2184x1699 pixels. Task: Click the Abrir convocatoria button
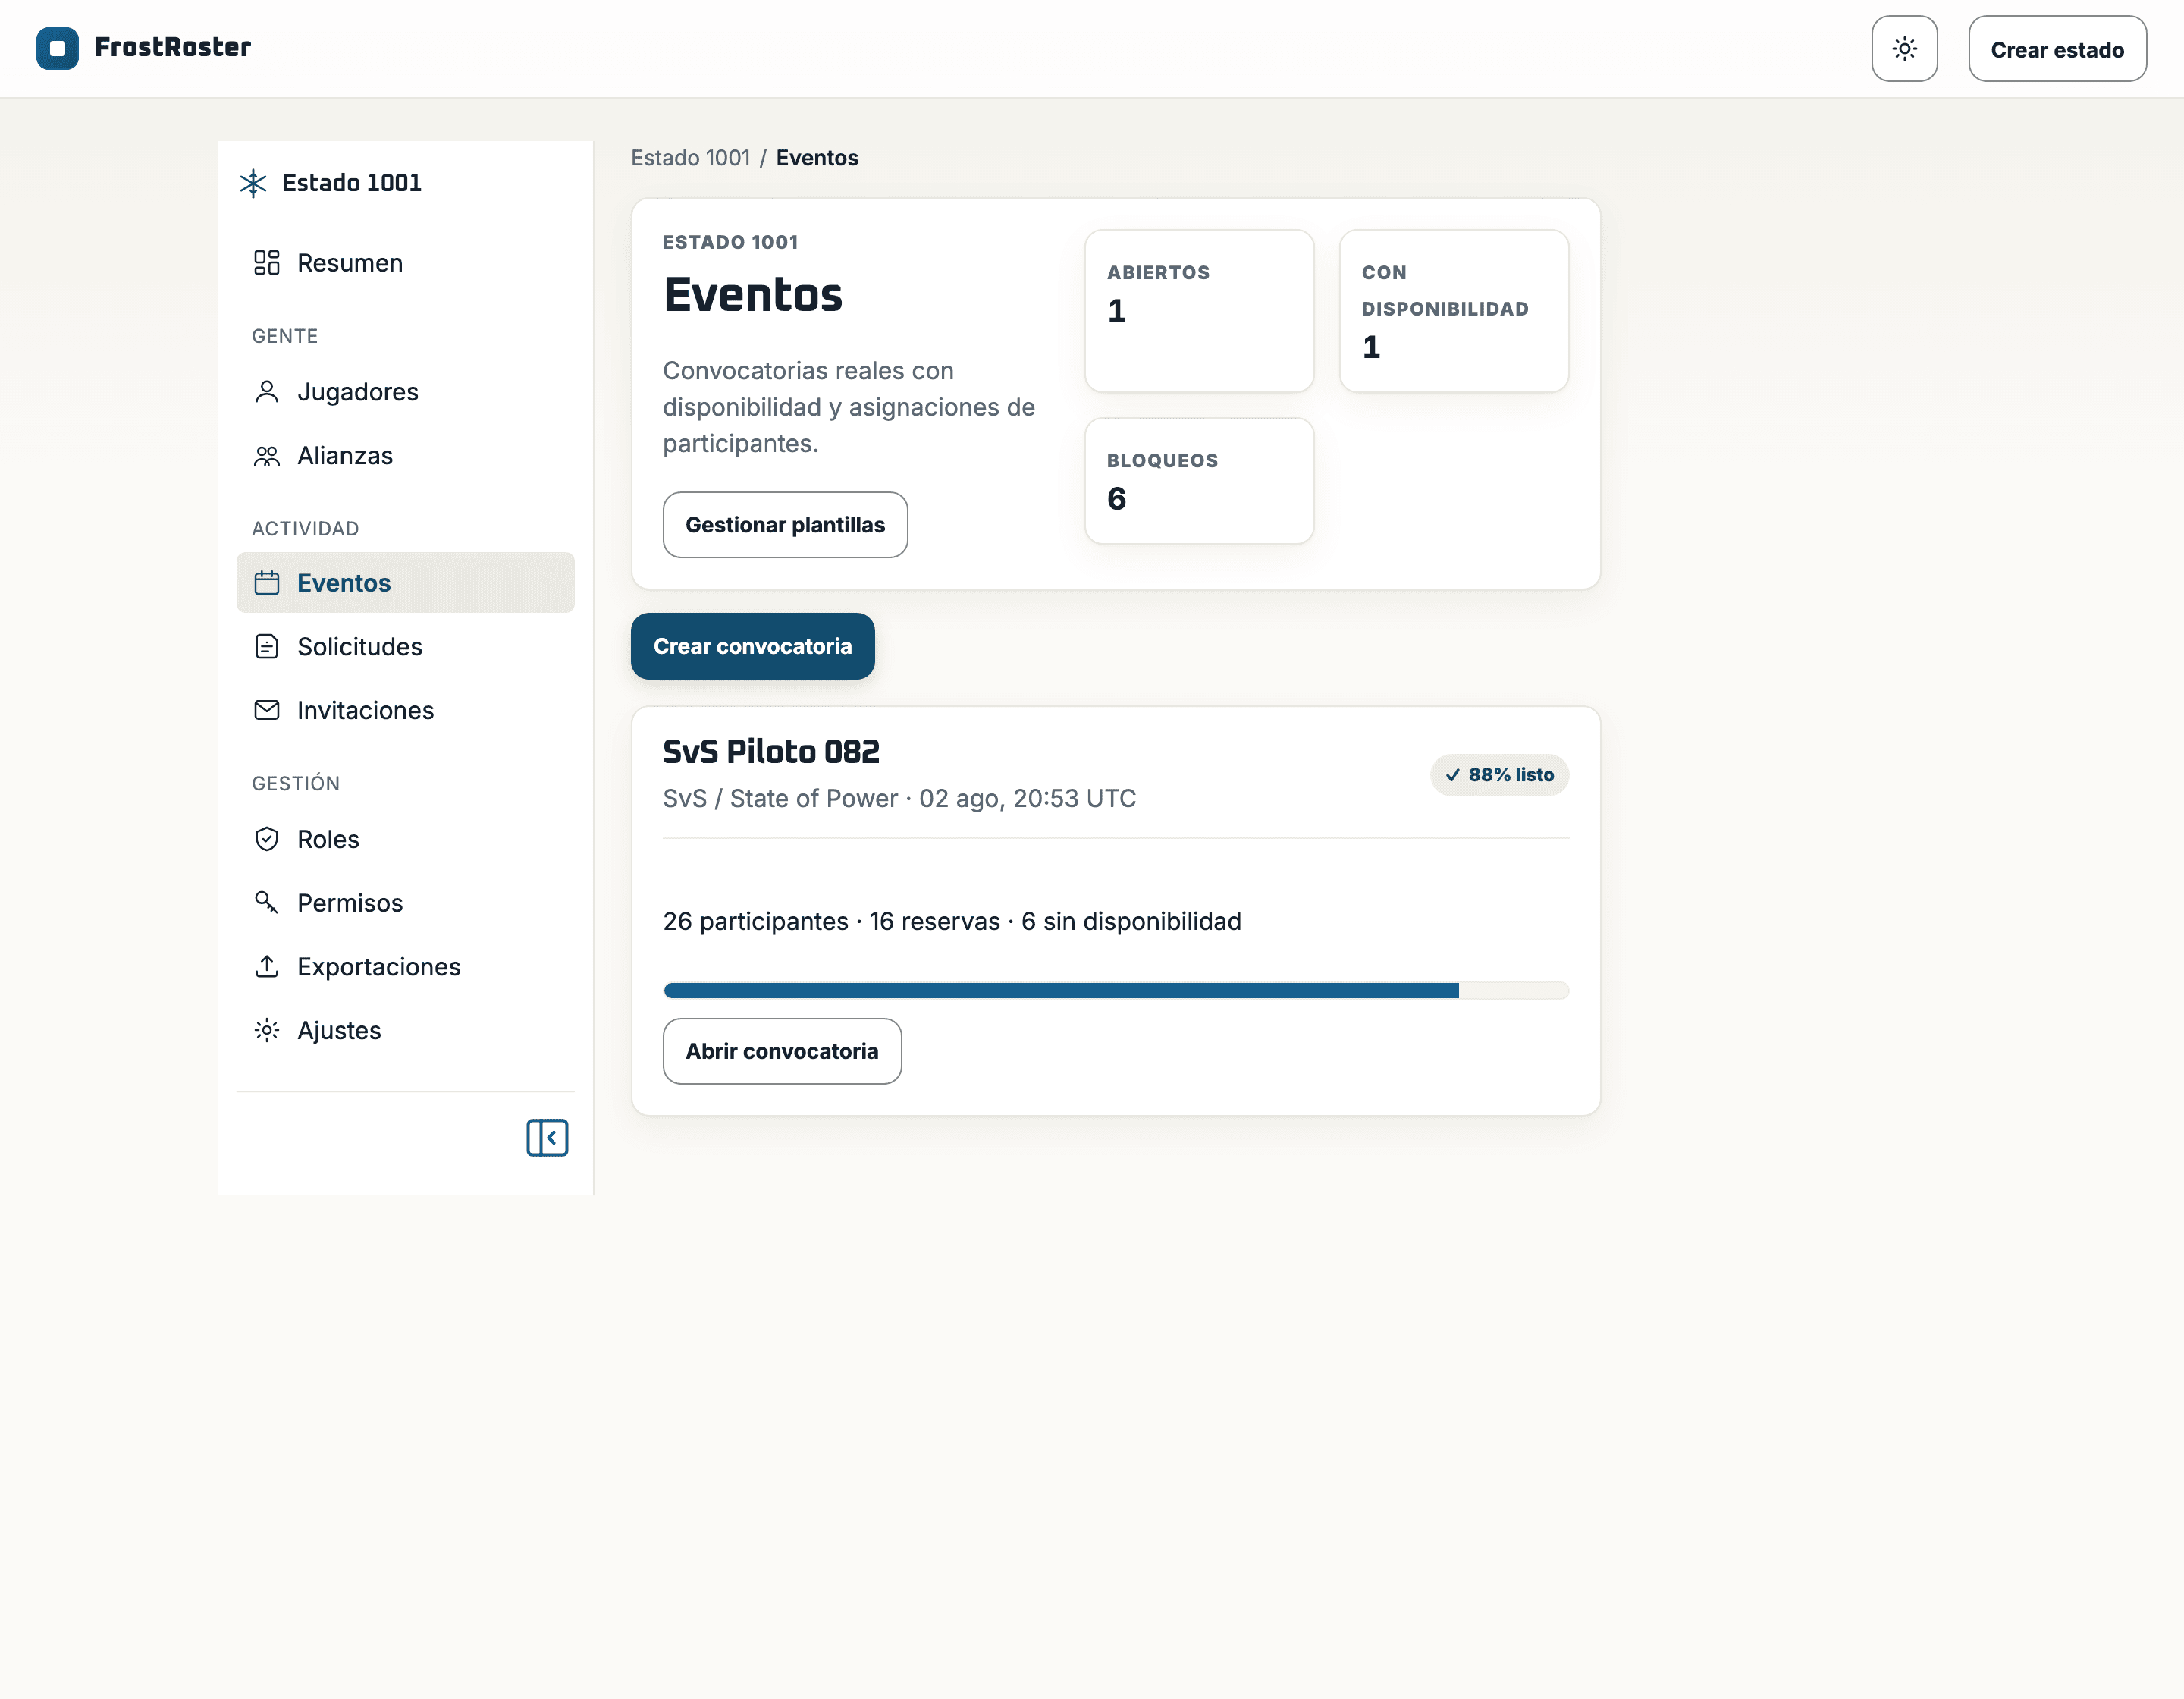[782, 1051]
